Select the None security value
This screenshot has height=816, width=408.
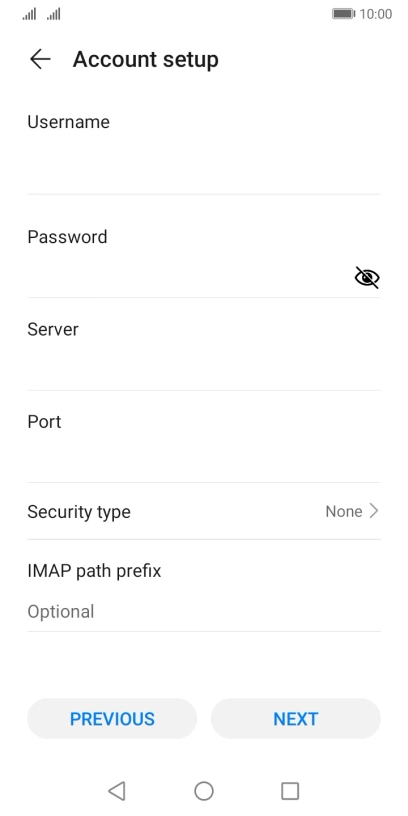tap(343, 512)
